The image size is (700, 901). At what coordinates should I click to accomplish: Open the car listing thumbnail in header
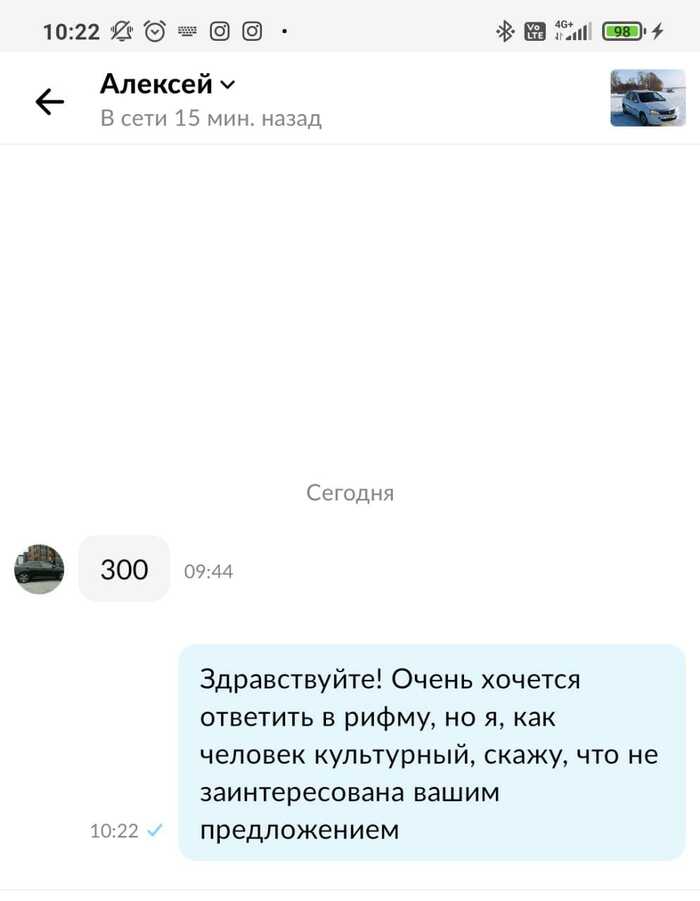648,98
